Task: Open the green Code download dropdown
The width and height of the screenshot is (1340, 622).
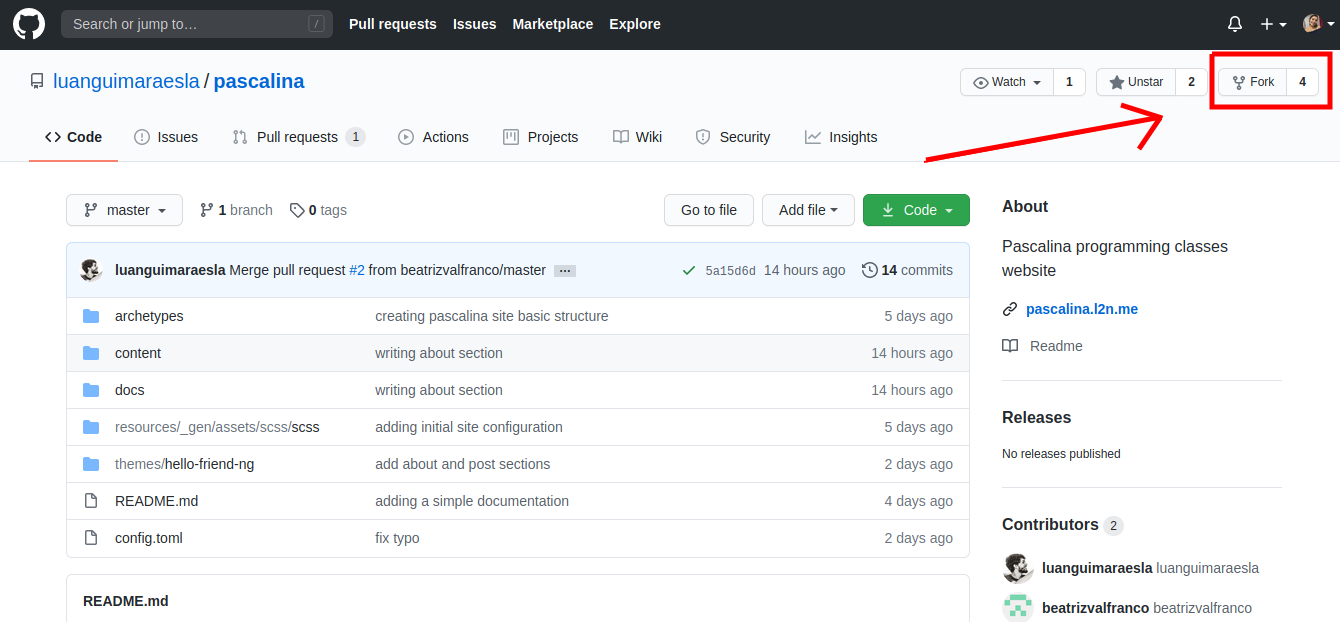Action: click(916, 210)
